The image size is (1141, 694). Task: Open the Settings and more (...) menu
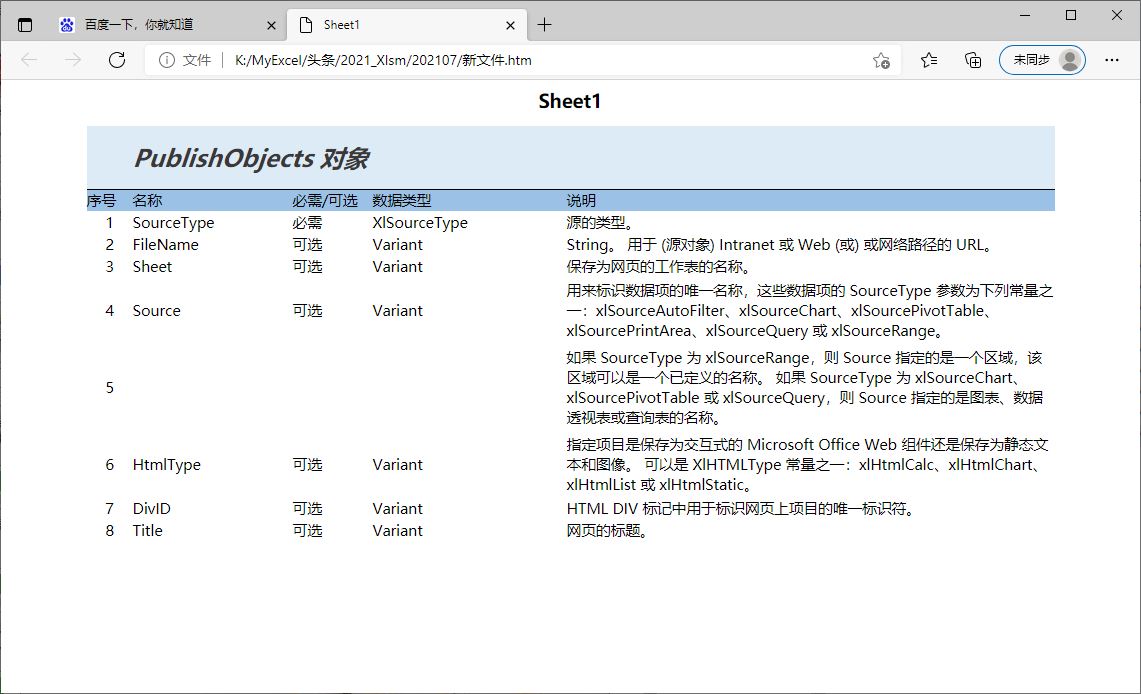pyautogui.click(x=1112, y=60)
